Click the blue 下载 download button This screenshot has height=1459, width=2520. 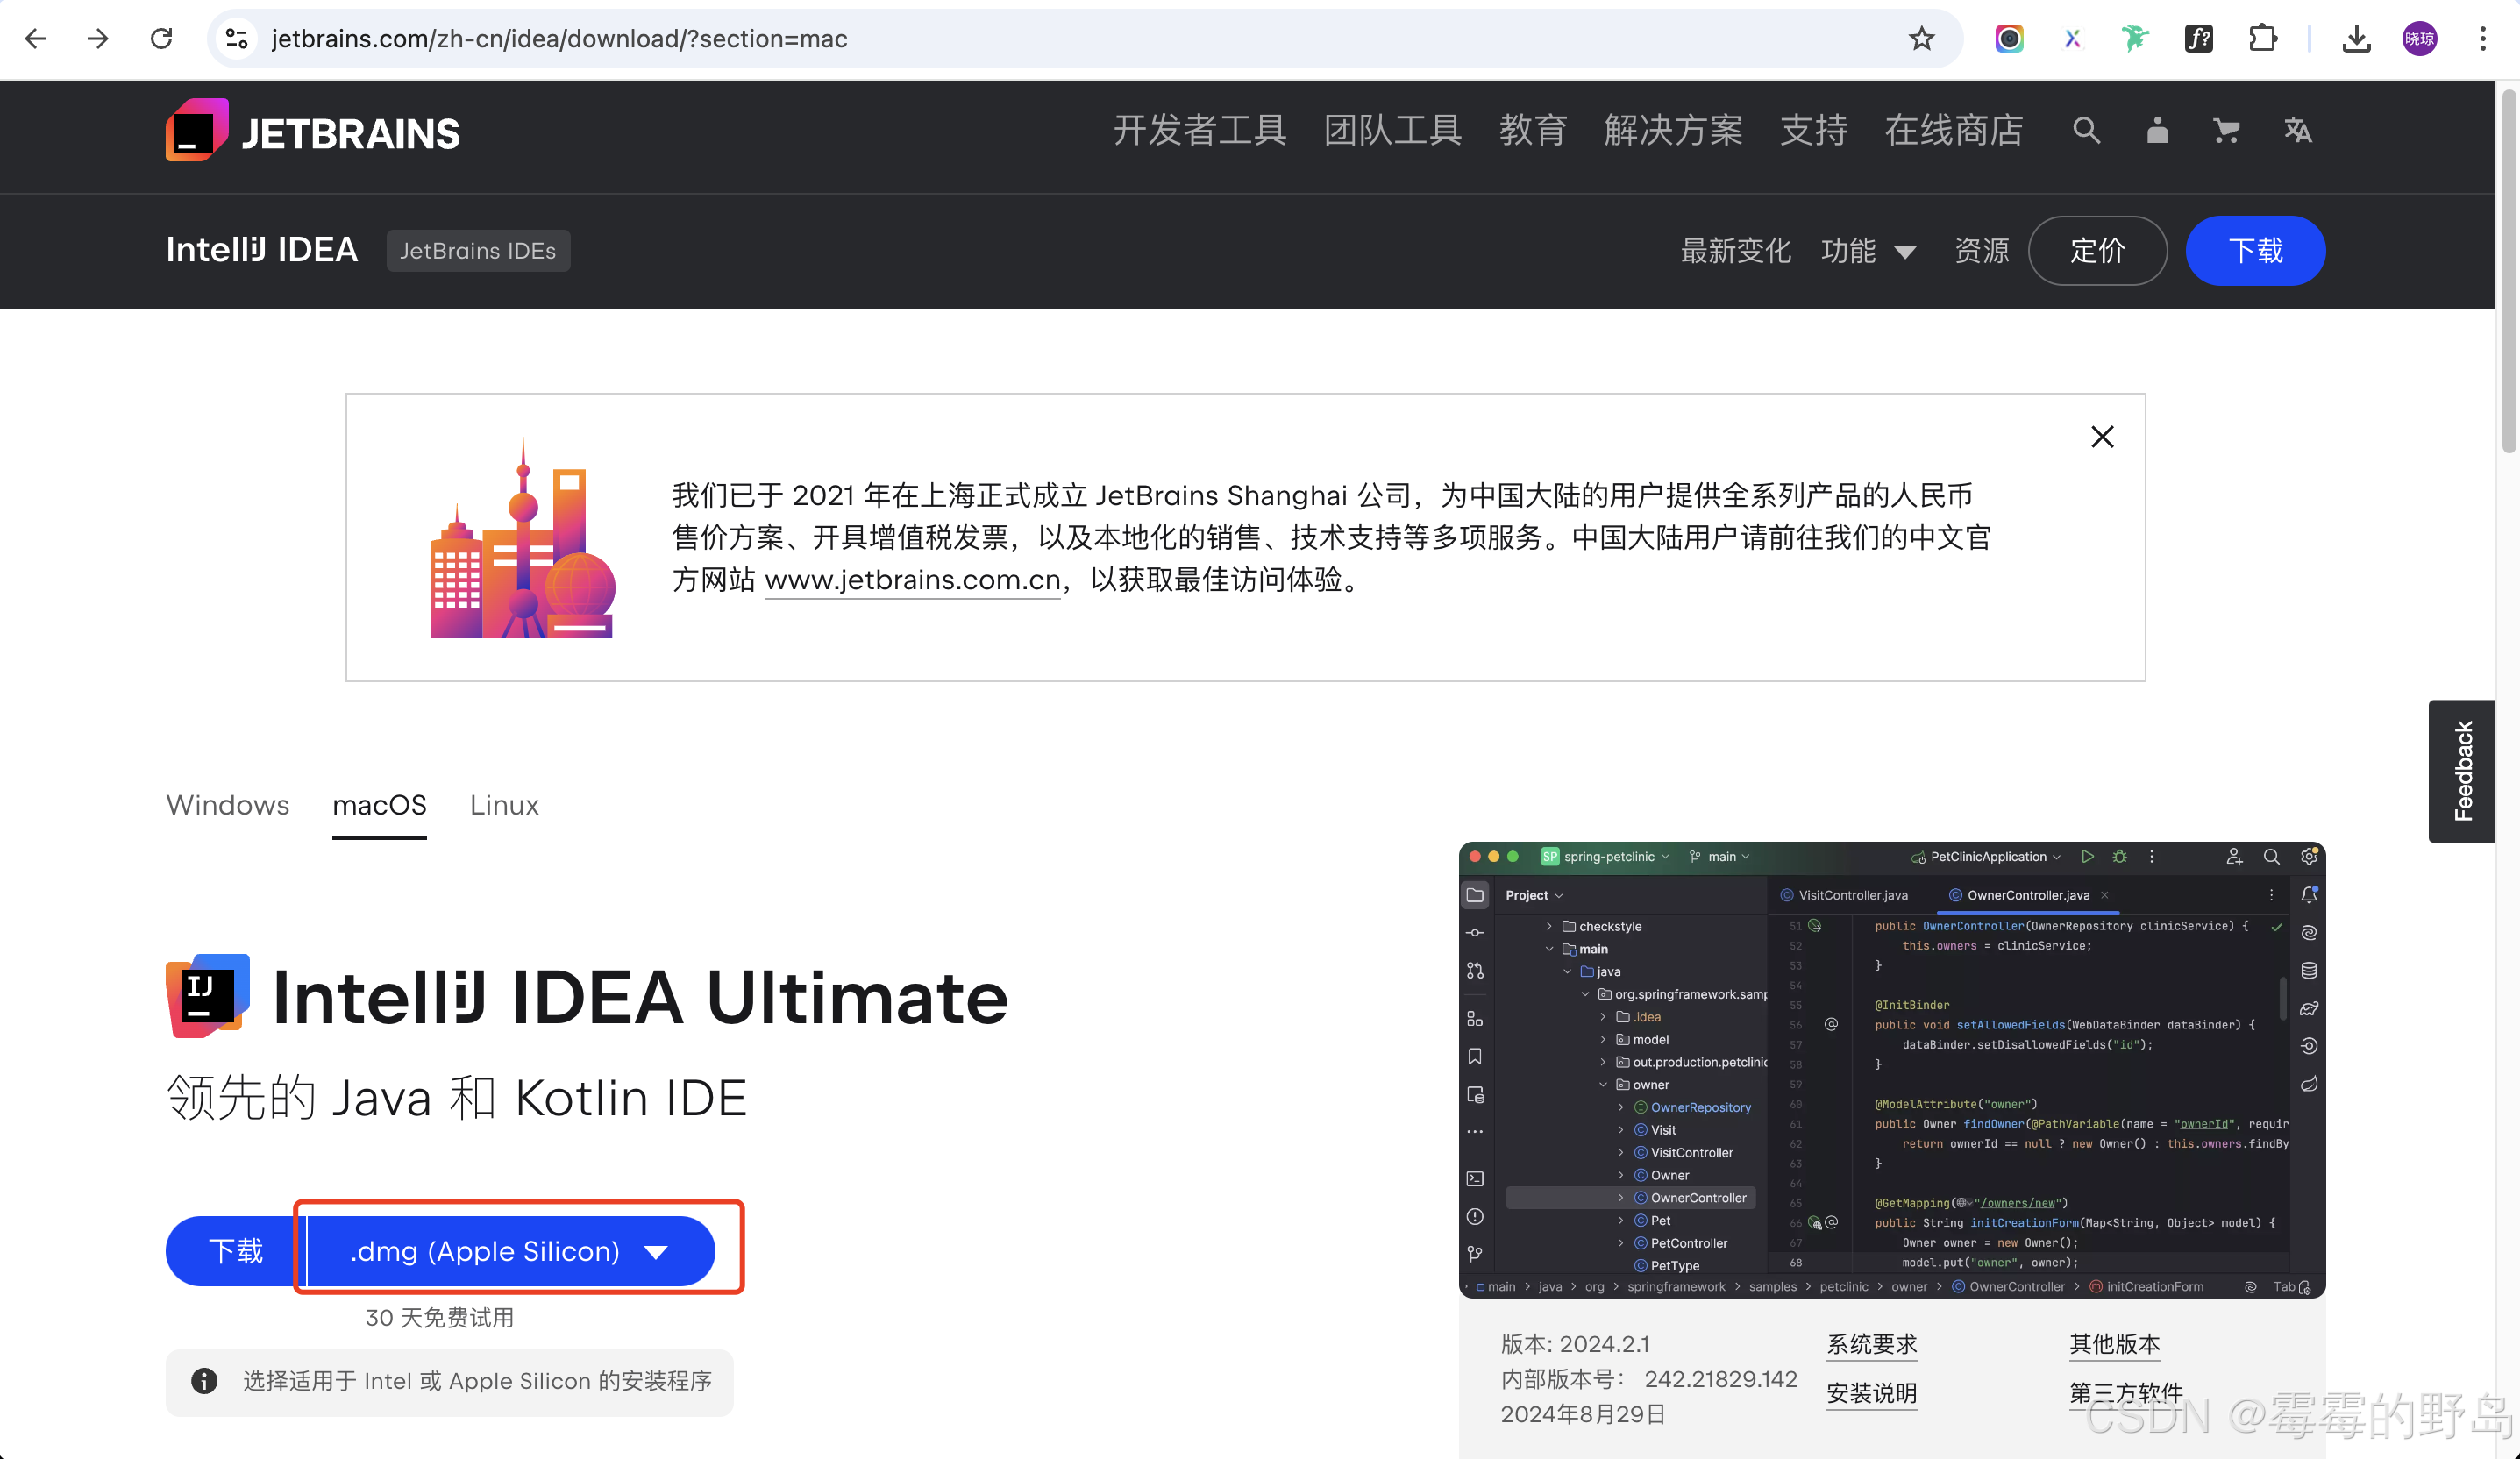coord(2255,251)
